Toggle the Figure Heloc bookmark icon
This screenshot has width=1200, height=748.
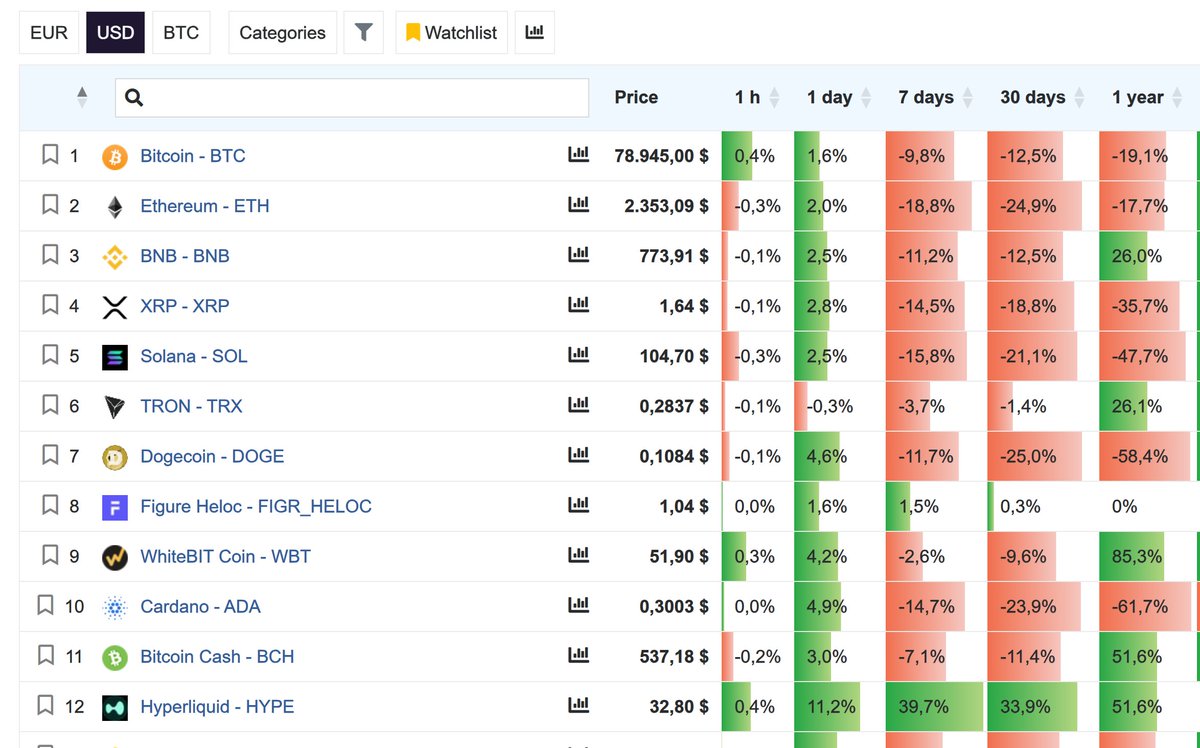[50, 505]
